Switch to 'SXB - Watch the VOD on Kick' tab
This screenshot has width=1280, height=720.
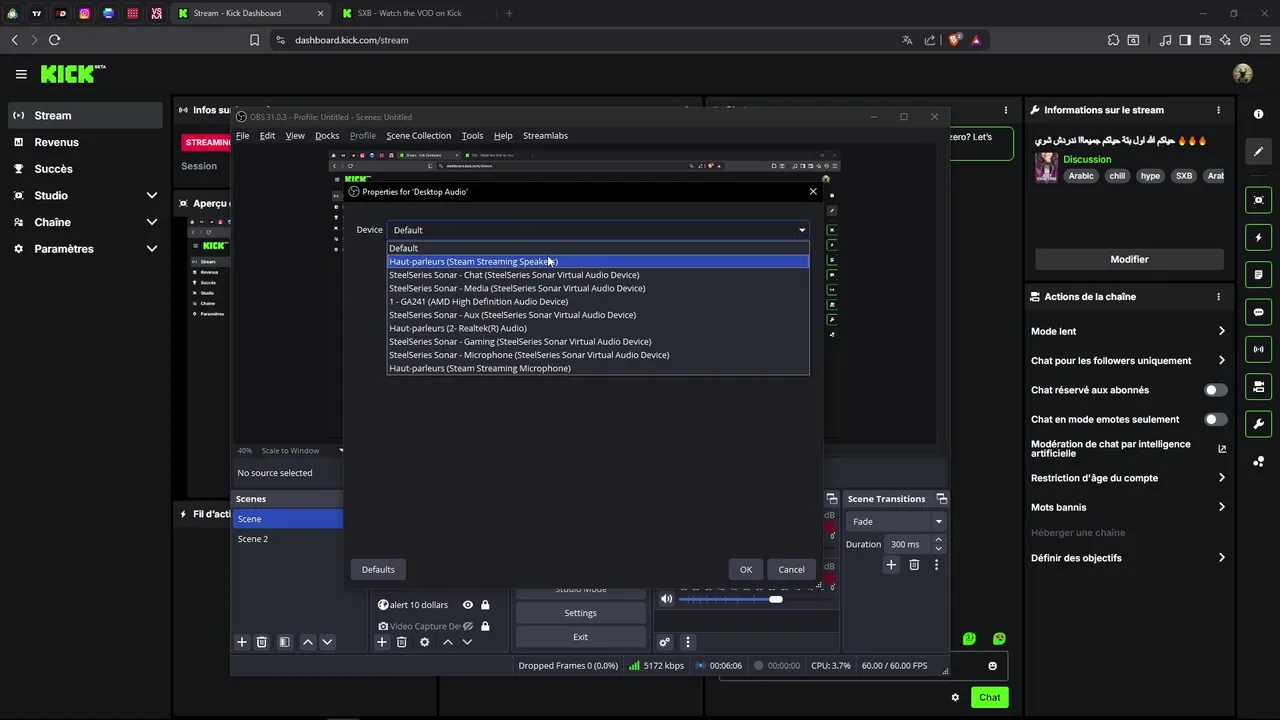(409, 13)
